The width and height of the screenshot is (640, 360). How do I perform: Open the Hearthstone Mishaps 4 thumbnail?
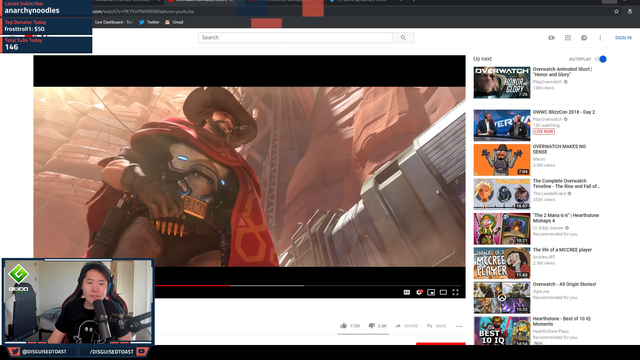(x=502, y=229)
